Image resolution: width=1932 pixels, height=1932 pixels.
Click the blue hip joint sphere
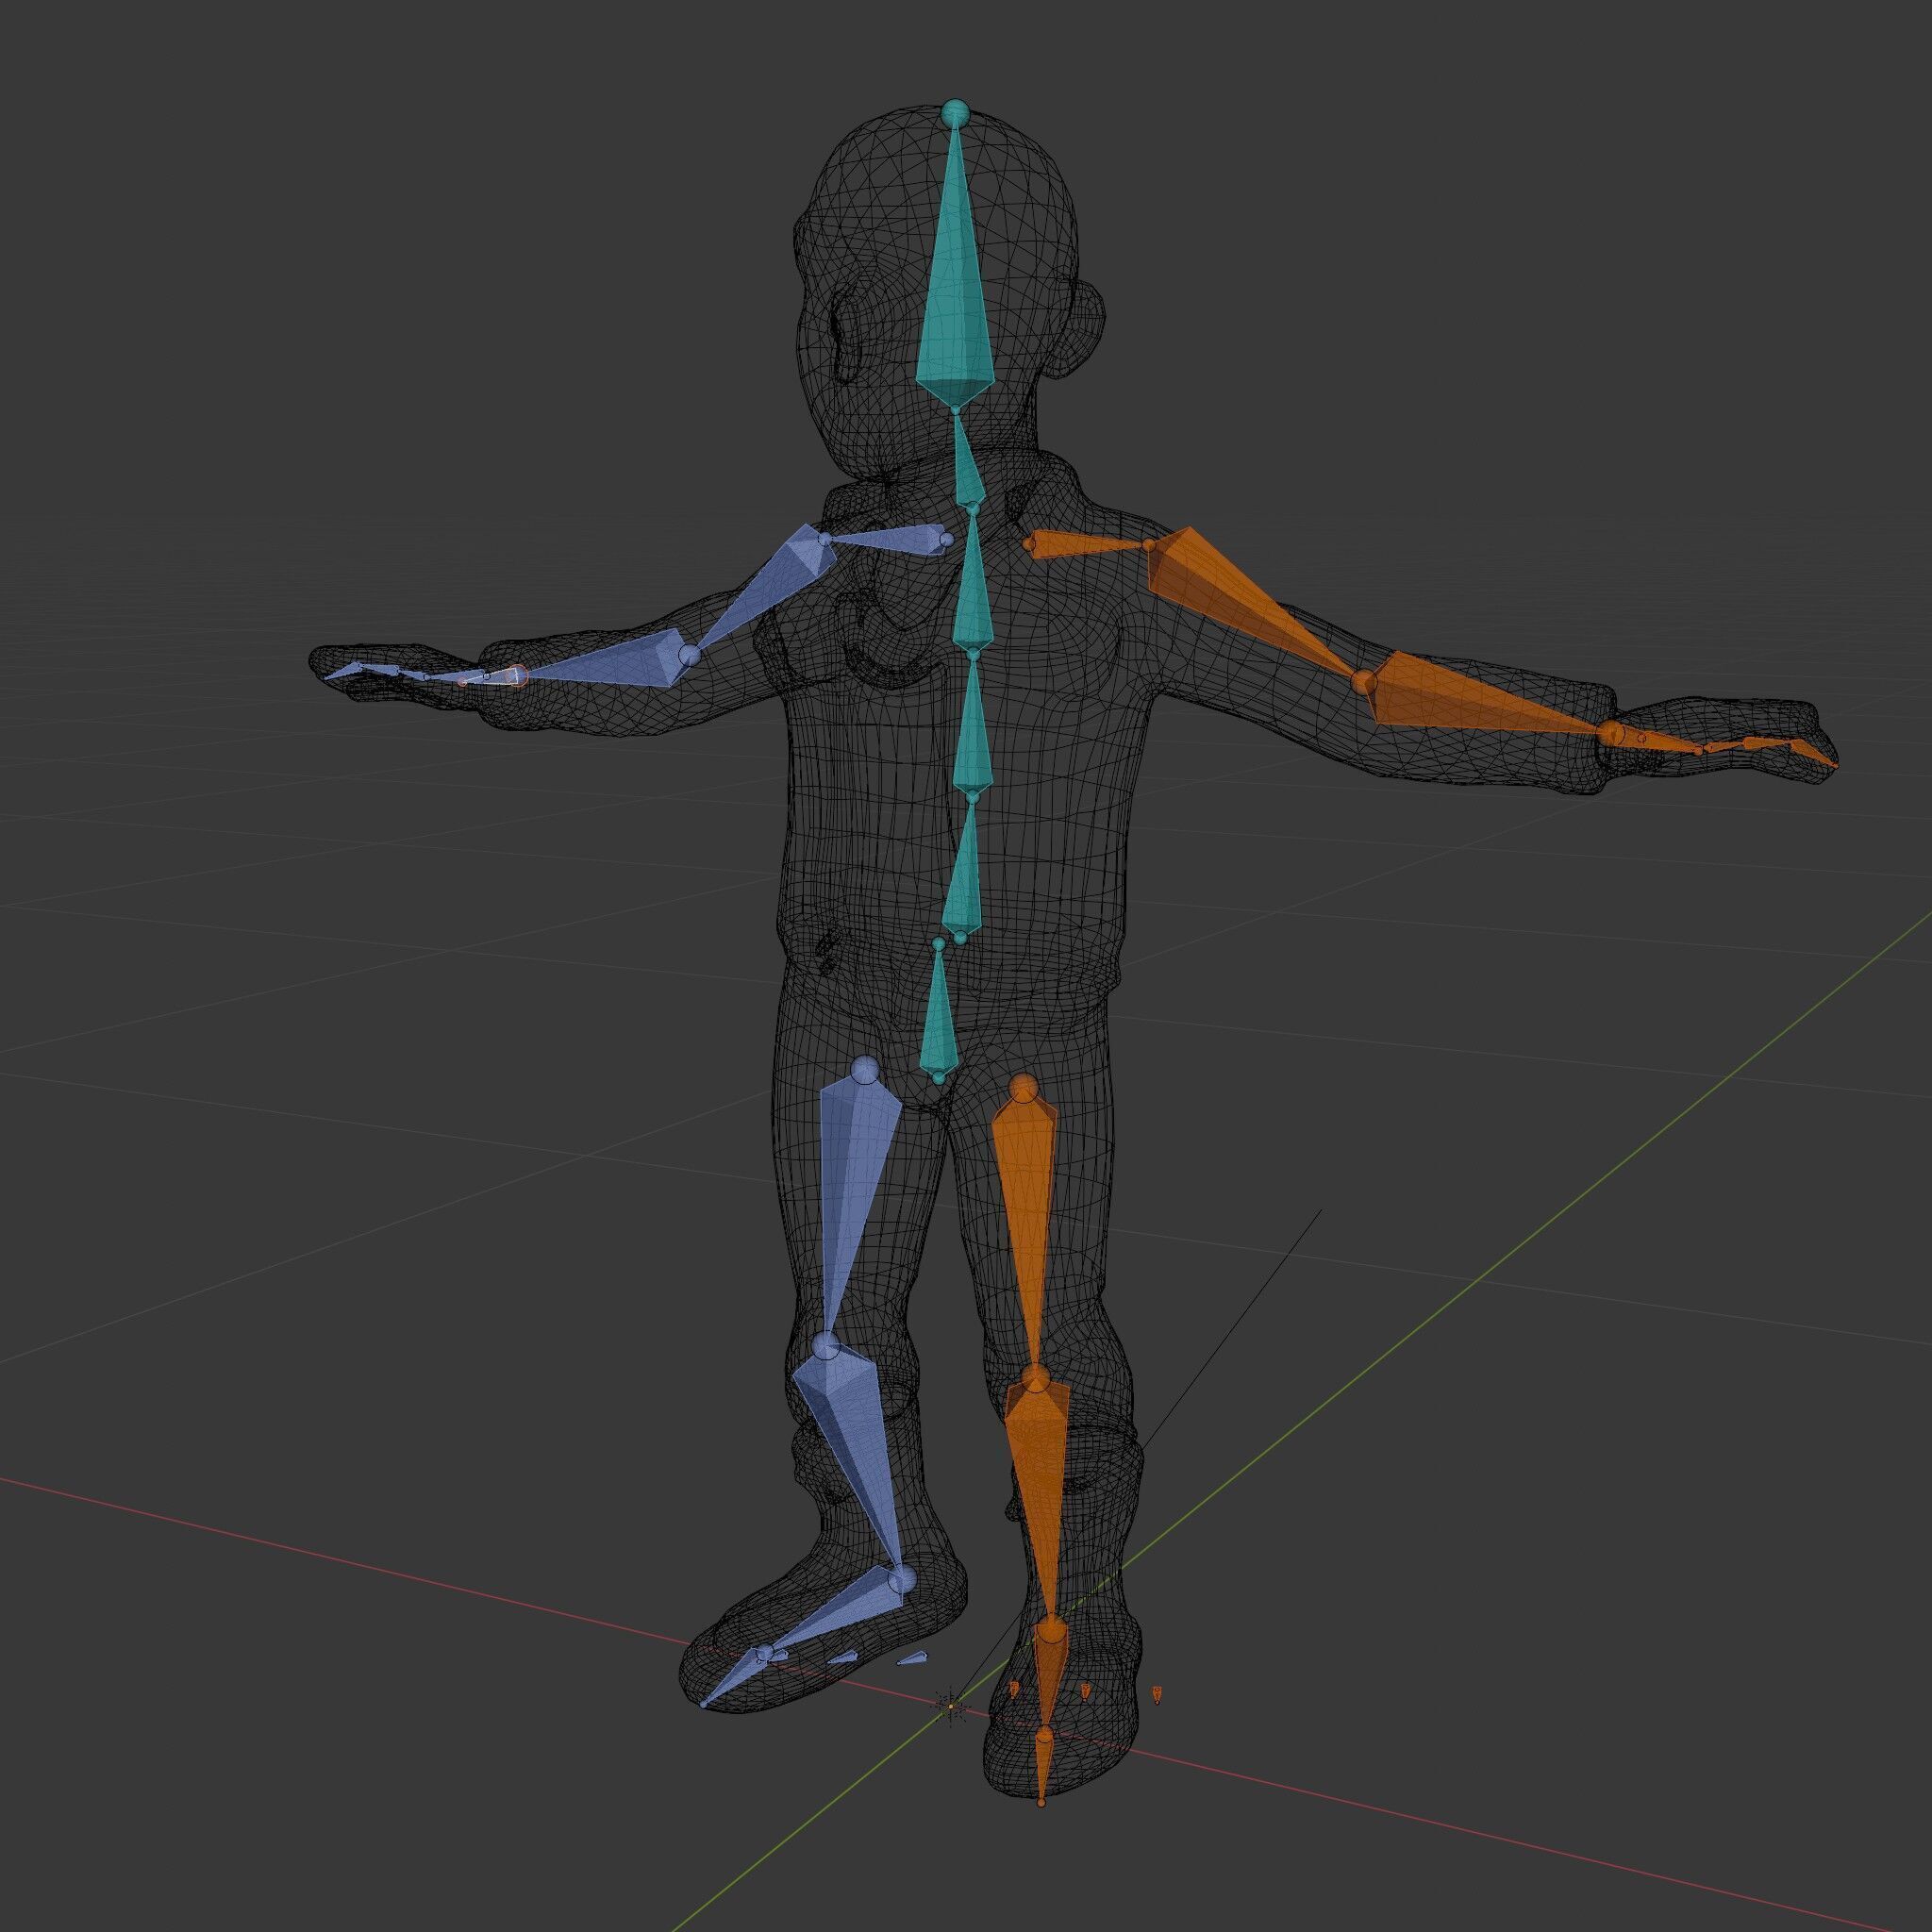point(865,1070)
